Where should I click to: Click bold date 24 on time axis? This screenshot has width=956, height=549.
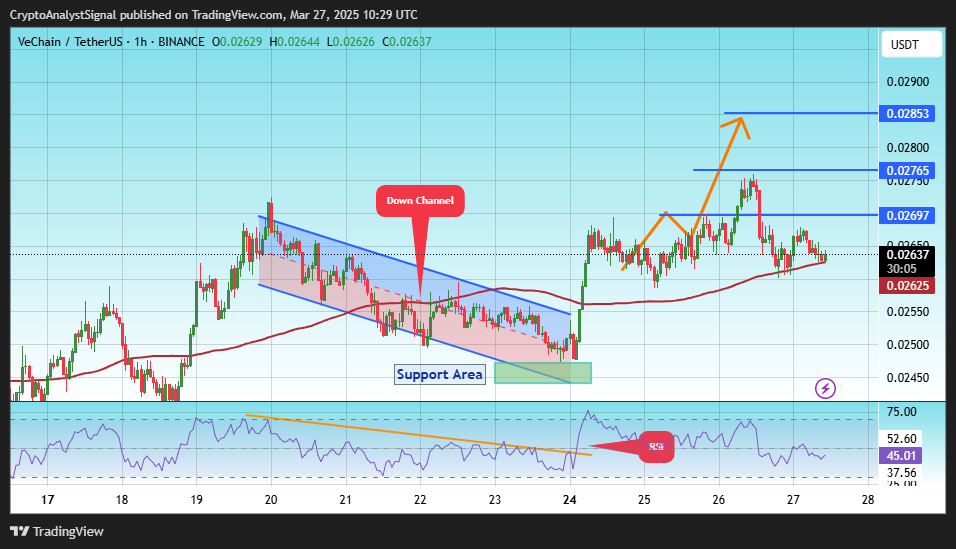pos(569,500)
